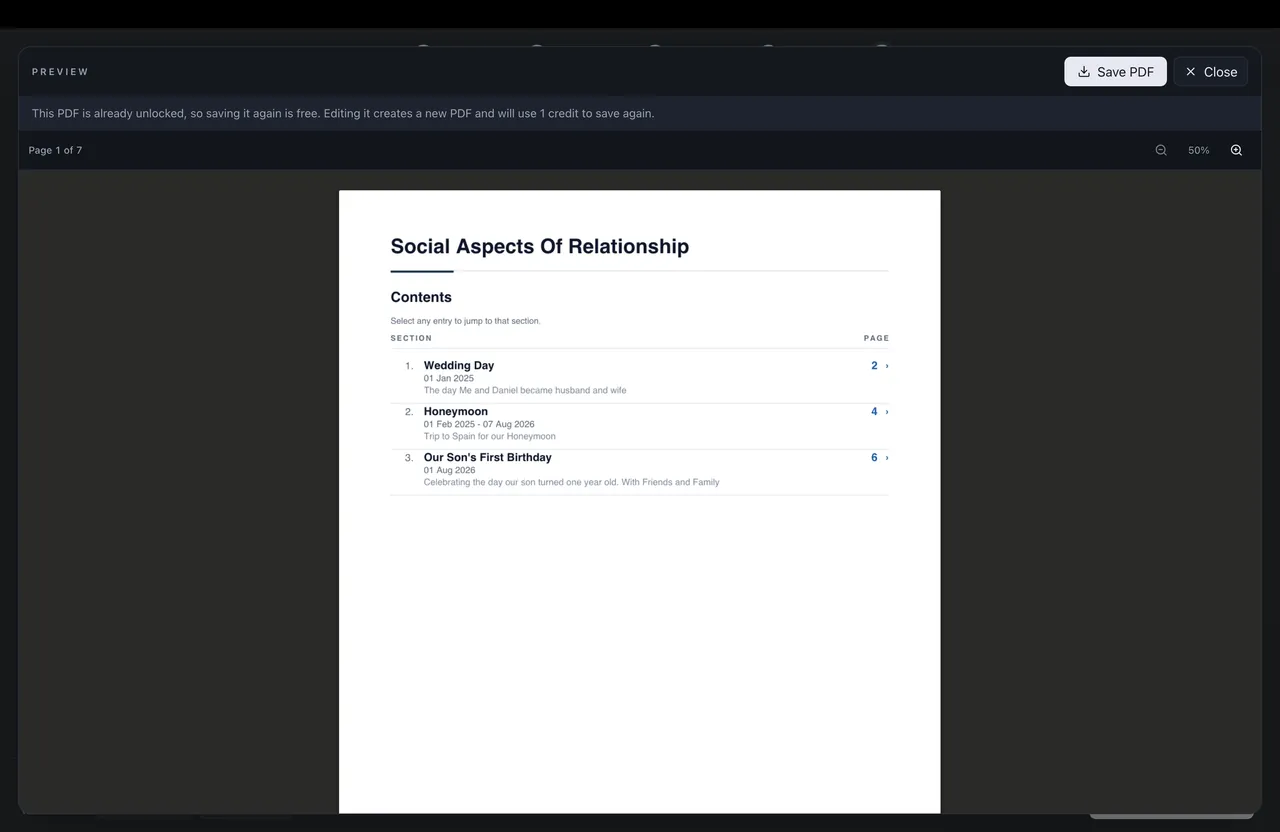
Task: Click the Page 1 of 7 indicator
Action: [x=55, y=150]
